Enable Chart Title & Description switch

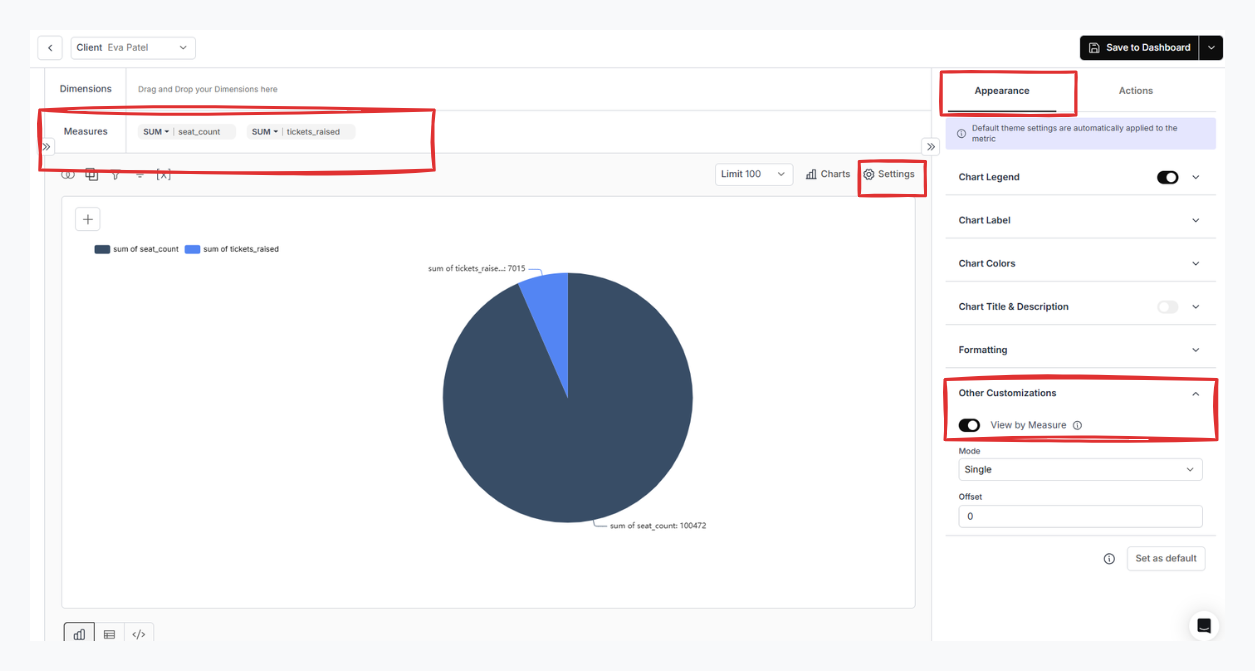[x=1167, y=307]
